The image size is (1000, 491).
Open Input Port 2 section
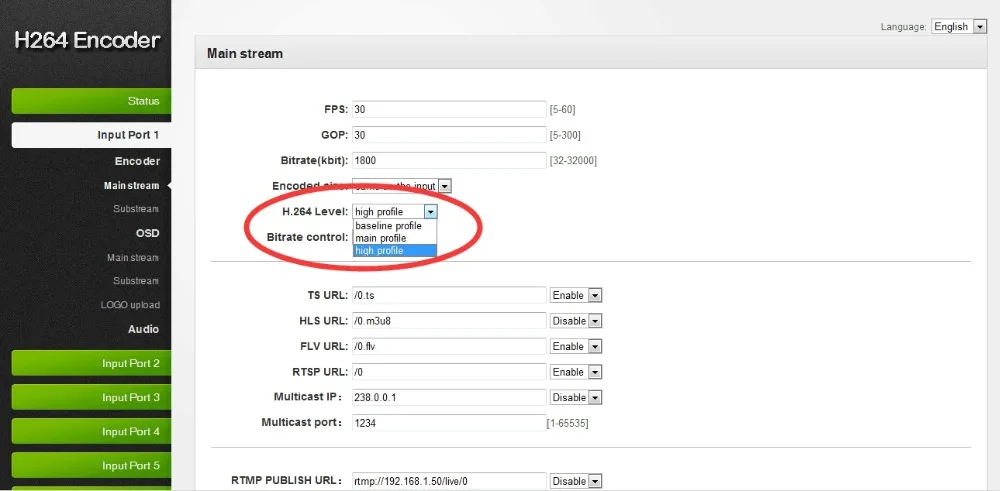click(91, 363)
